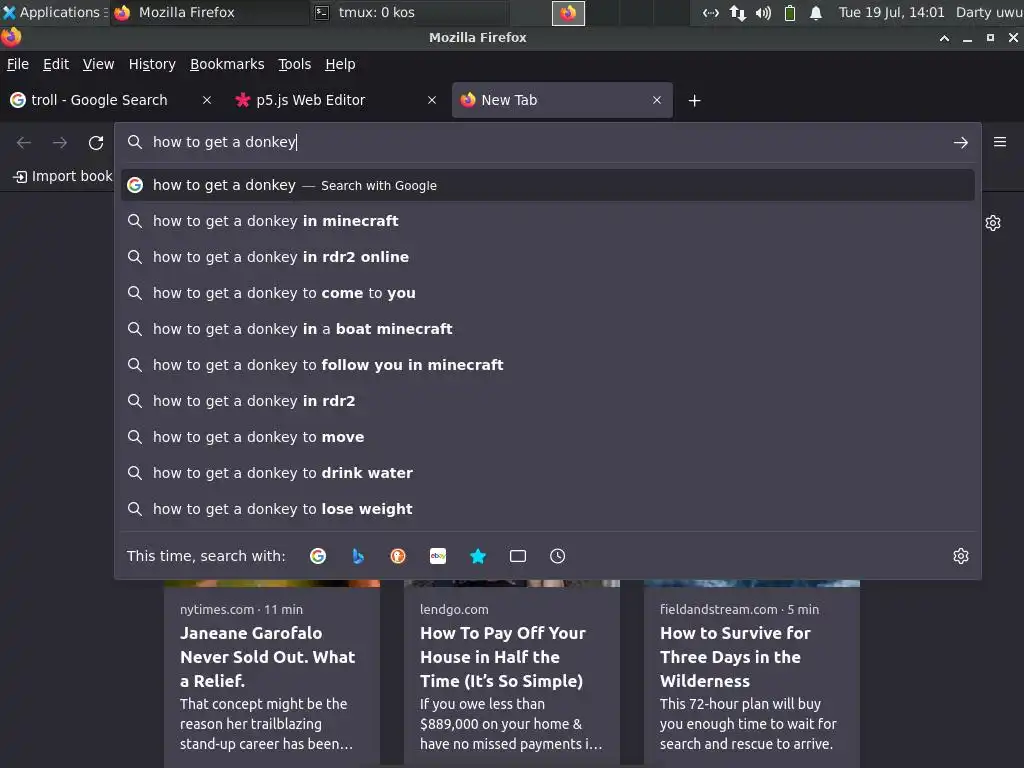The width and height of the screenshot is (1024, 768).
Task: Switch to p5.js Web Editor tab
Action: [335, 100]
